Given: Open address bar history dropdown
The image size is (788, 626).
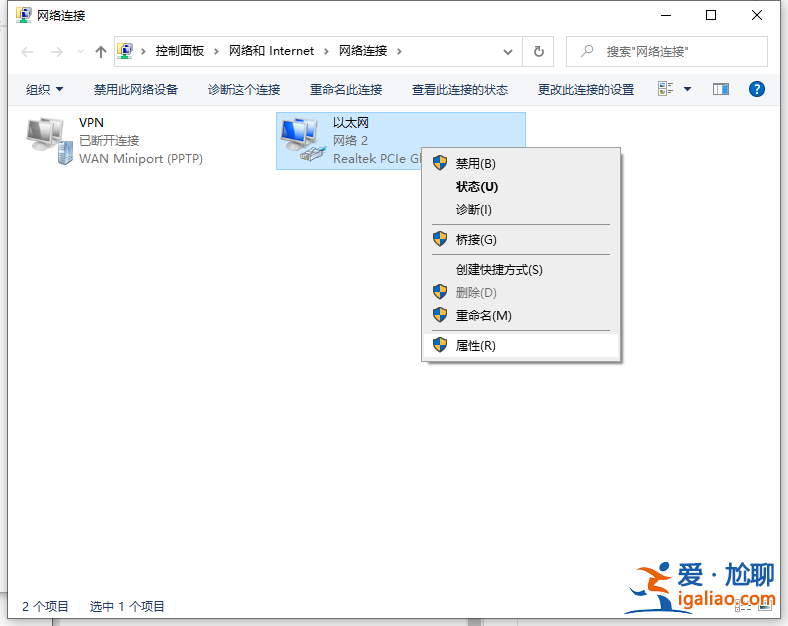Looking at the screenshot, I should coord(508,52).
